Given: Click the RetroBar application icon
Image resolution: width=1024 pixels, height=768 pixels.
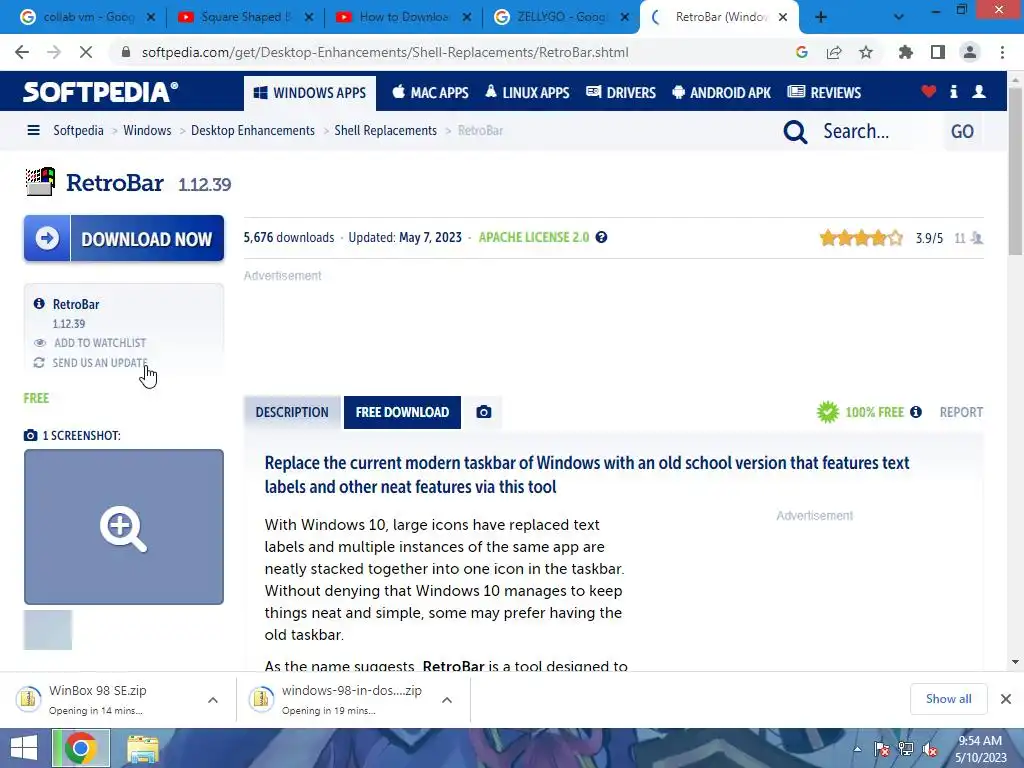Looking at the screenshot, I should pyautogui.click(x=40, y=182).
